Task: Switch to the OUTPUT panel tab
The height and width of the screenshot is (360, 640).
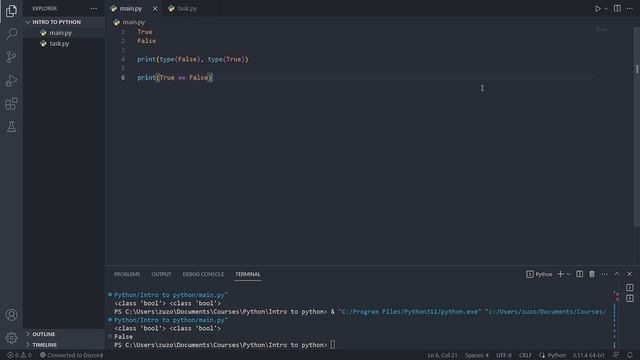Action: tap(161, 274)
